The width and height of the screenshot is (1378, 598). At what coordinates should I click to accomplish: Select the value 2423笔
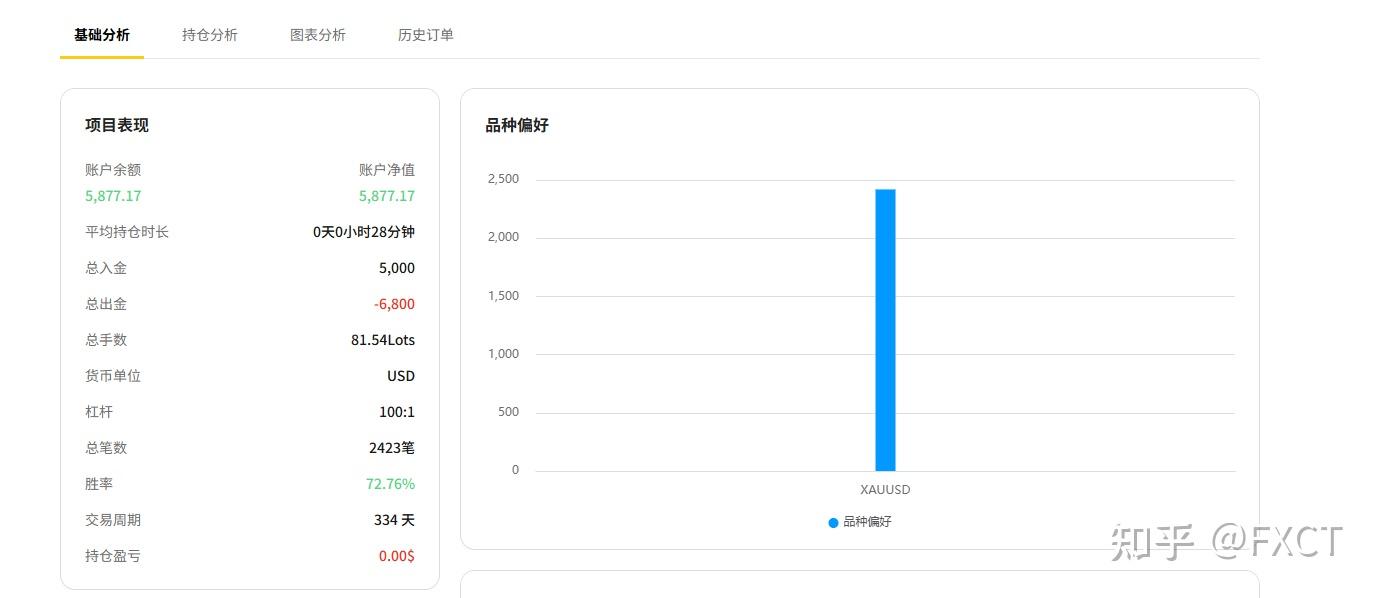point(392,448)
